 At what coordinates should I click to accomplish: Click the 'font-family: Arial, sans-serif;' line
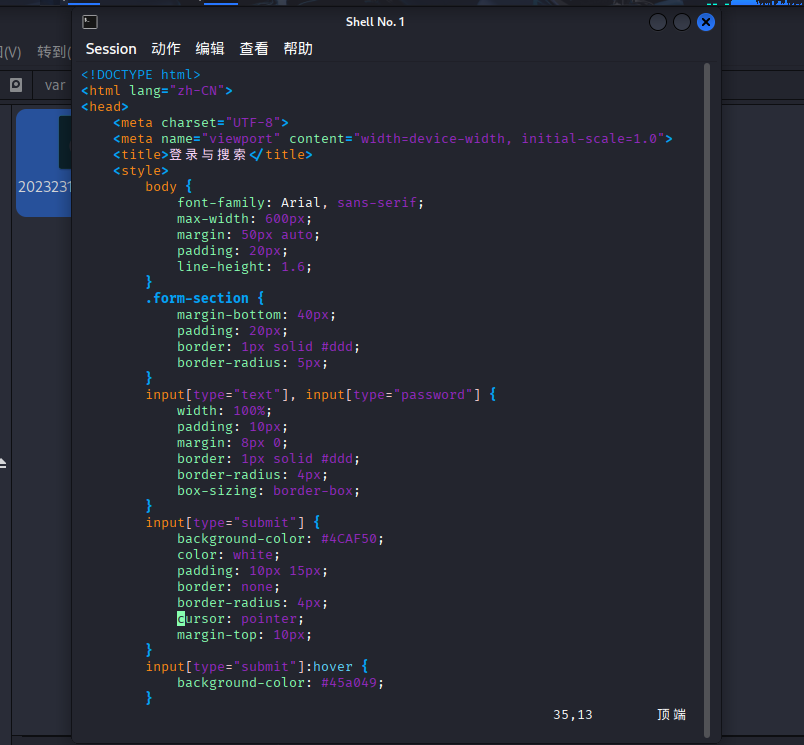pos(300,203)
